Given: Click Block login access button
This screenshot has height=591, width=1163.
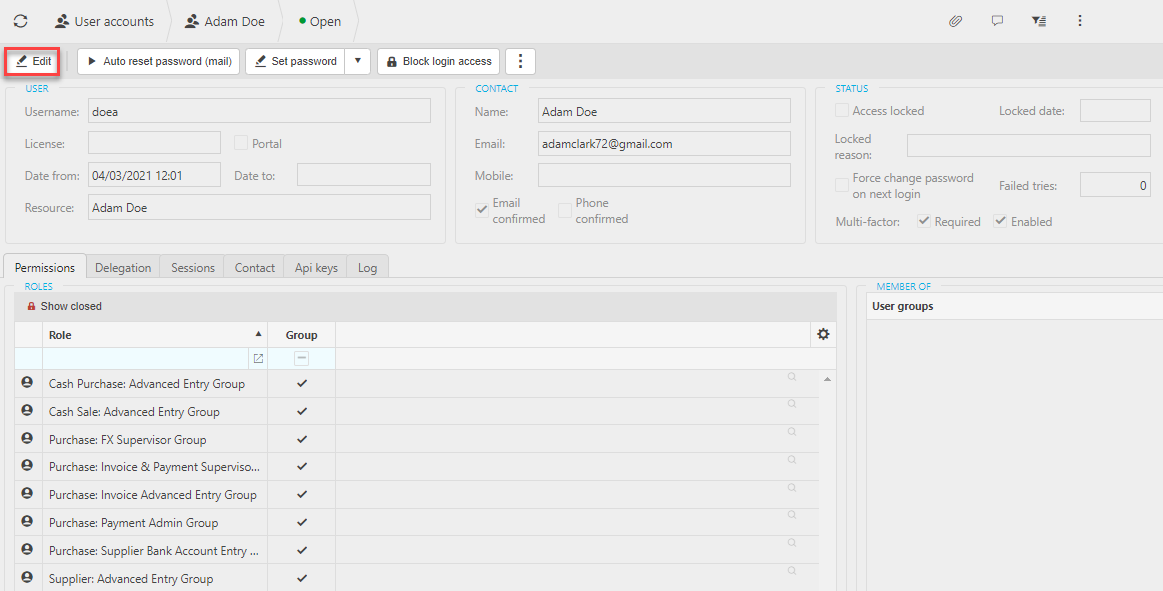Looking at the screenshot, I should coord(438,62).
